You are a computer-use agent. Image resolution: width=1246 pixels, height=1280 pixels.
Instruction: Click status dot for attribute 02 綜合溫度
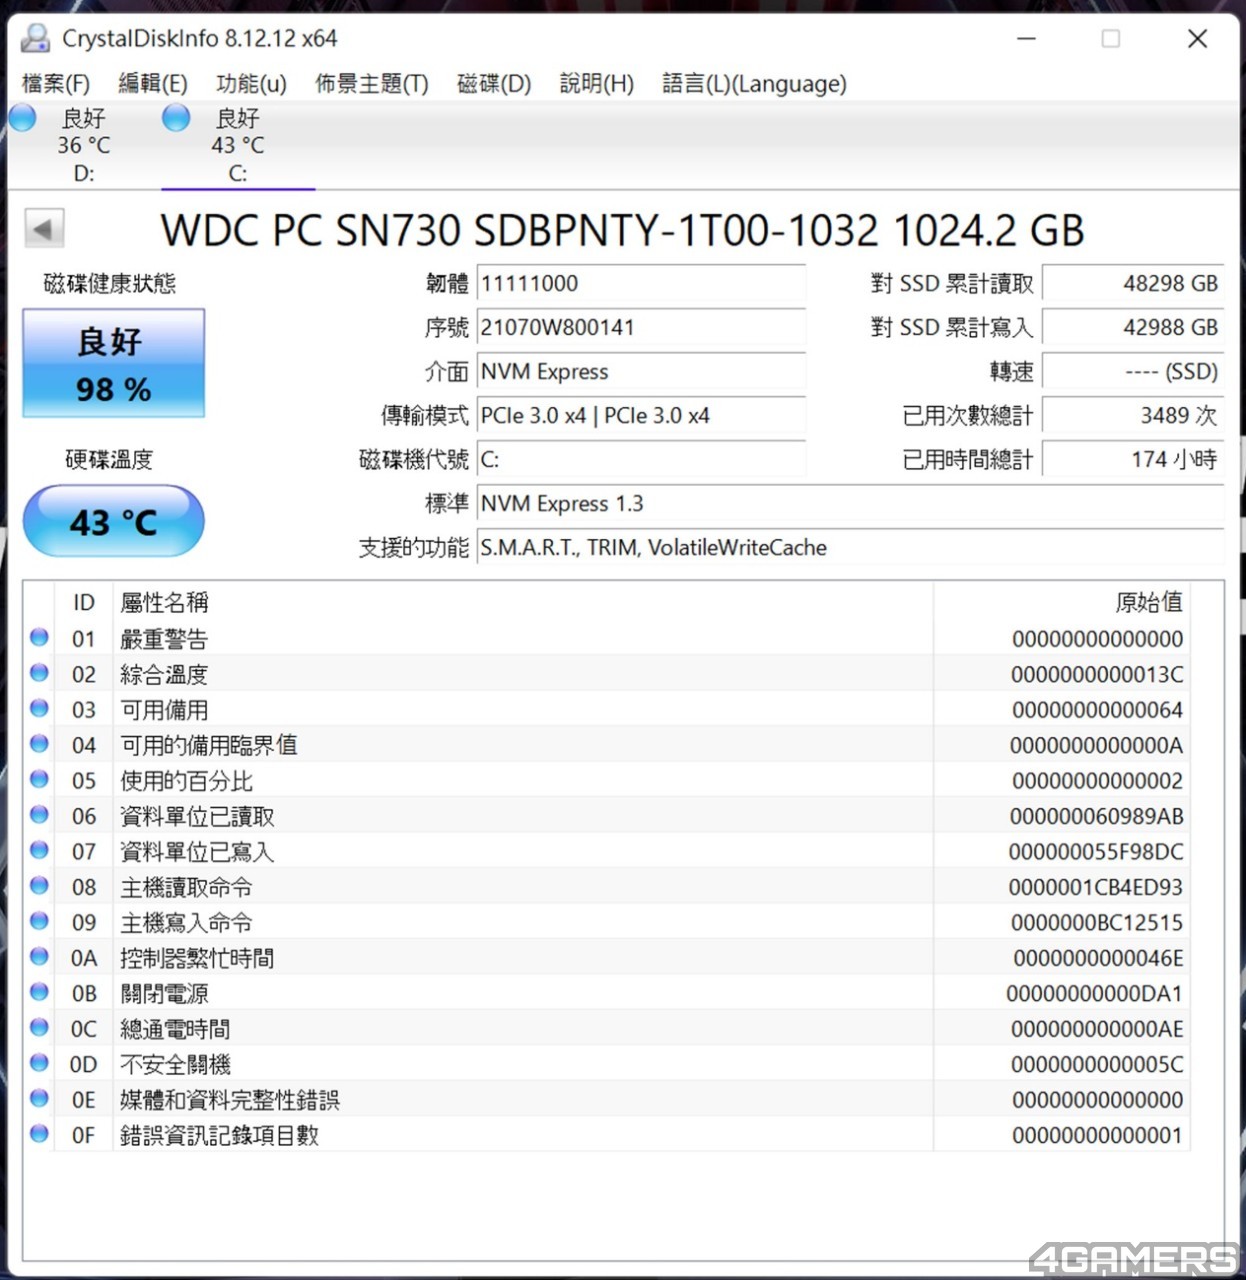[39, 673]
